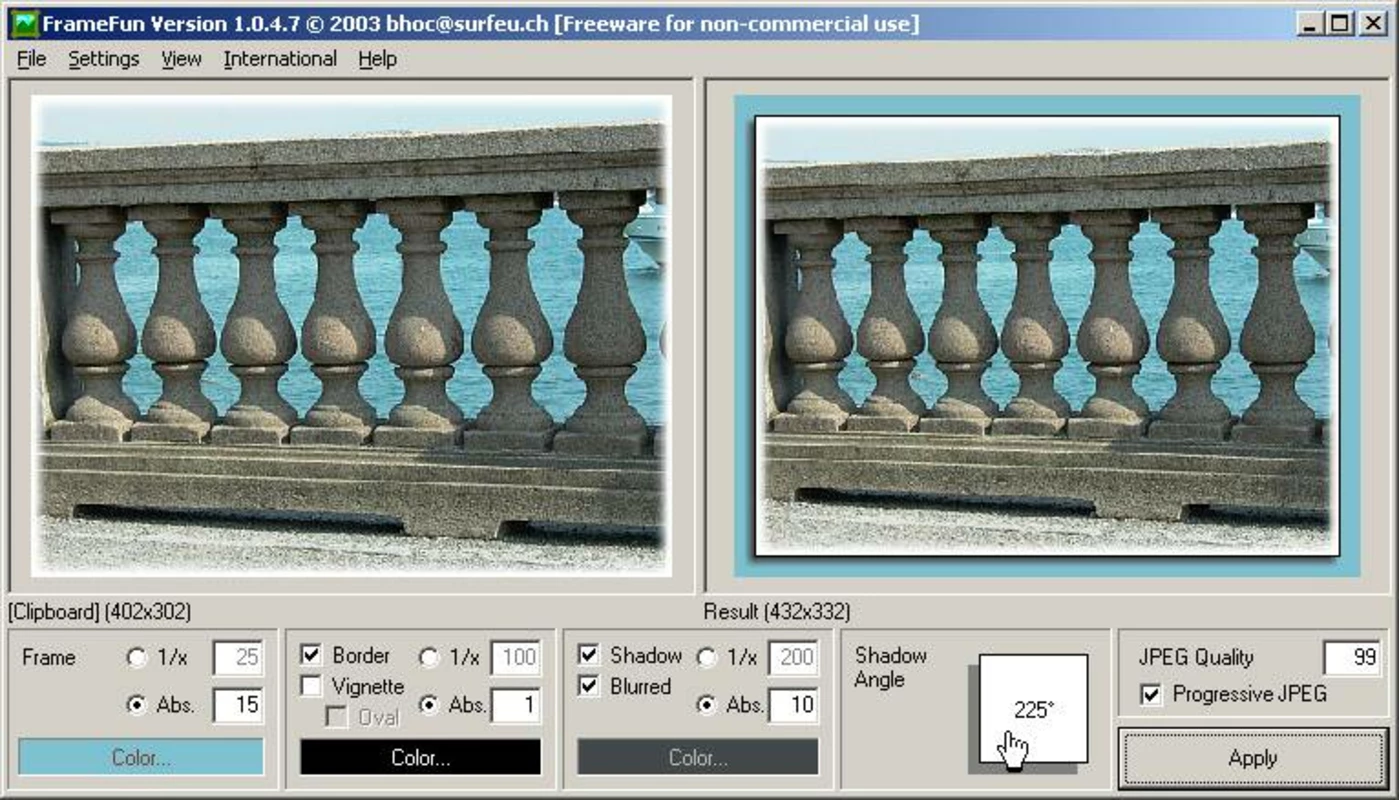Click the Shadow 1/x field showing 200
Viewport: 1399px width, 800px height.
pos(794,657)
